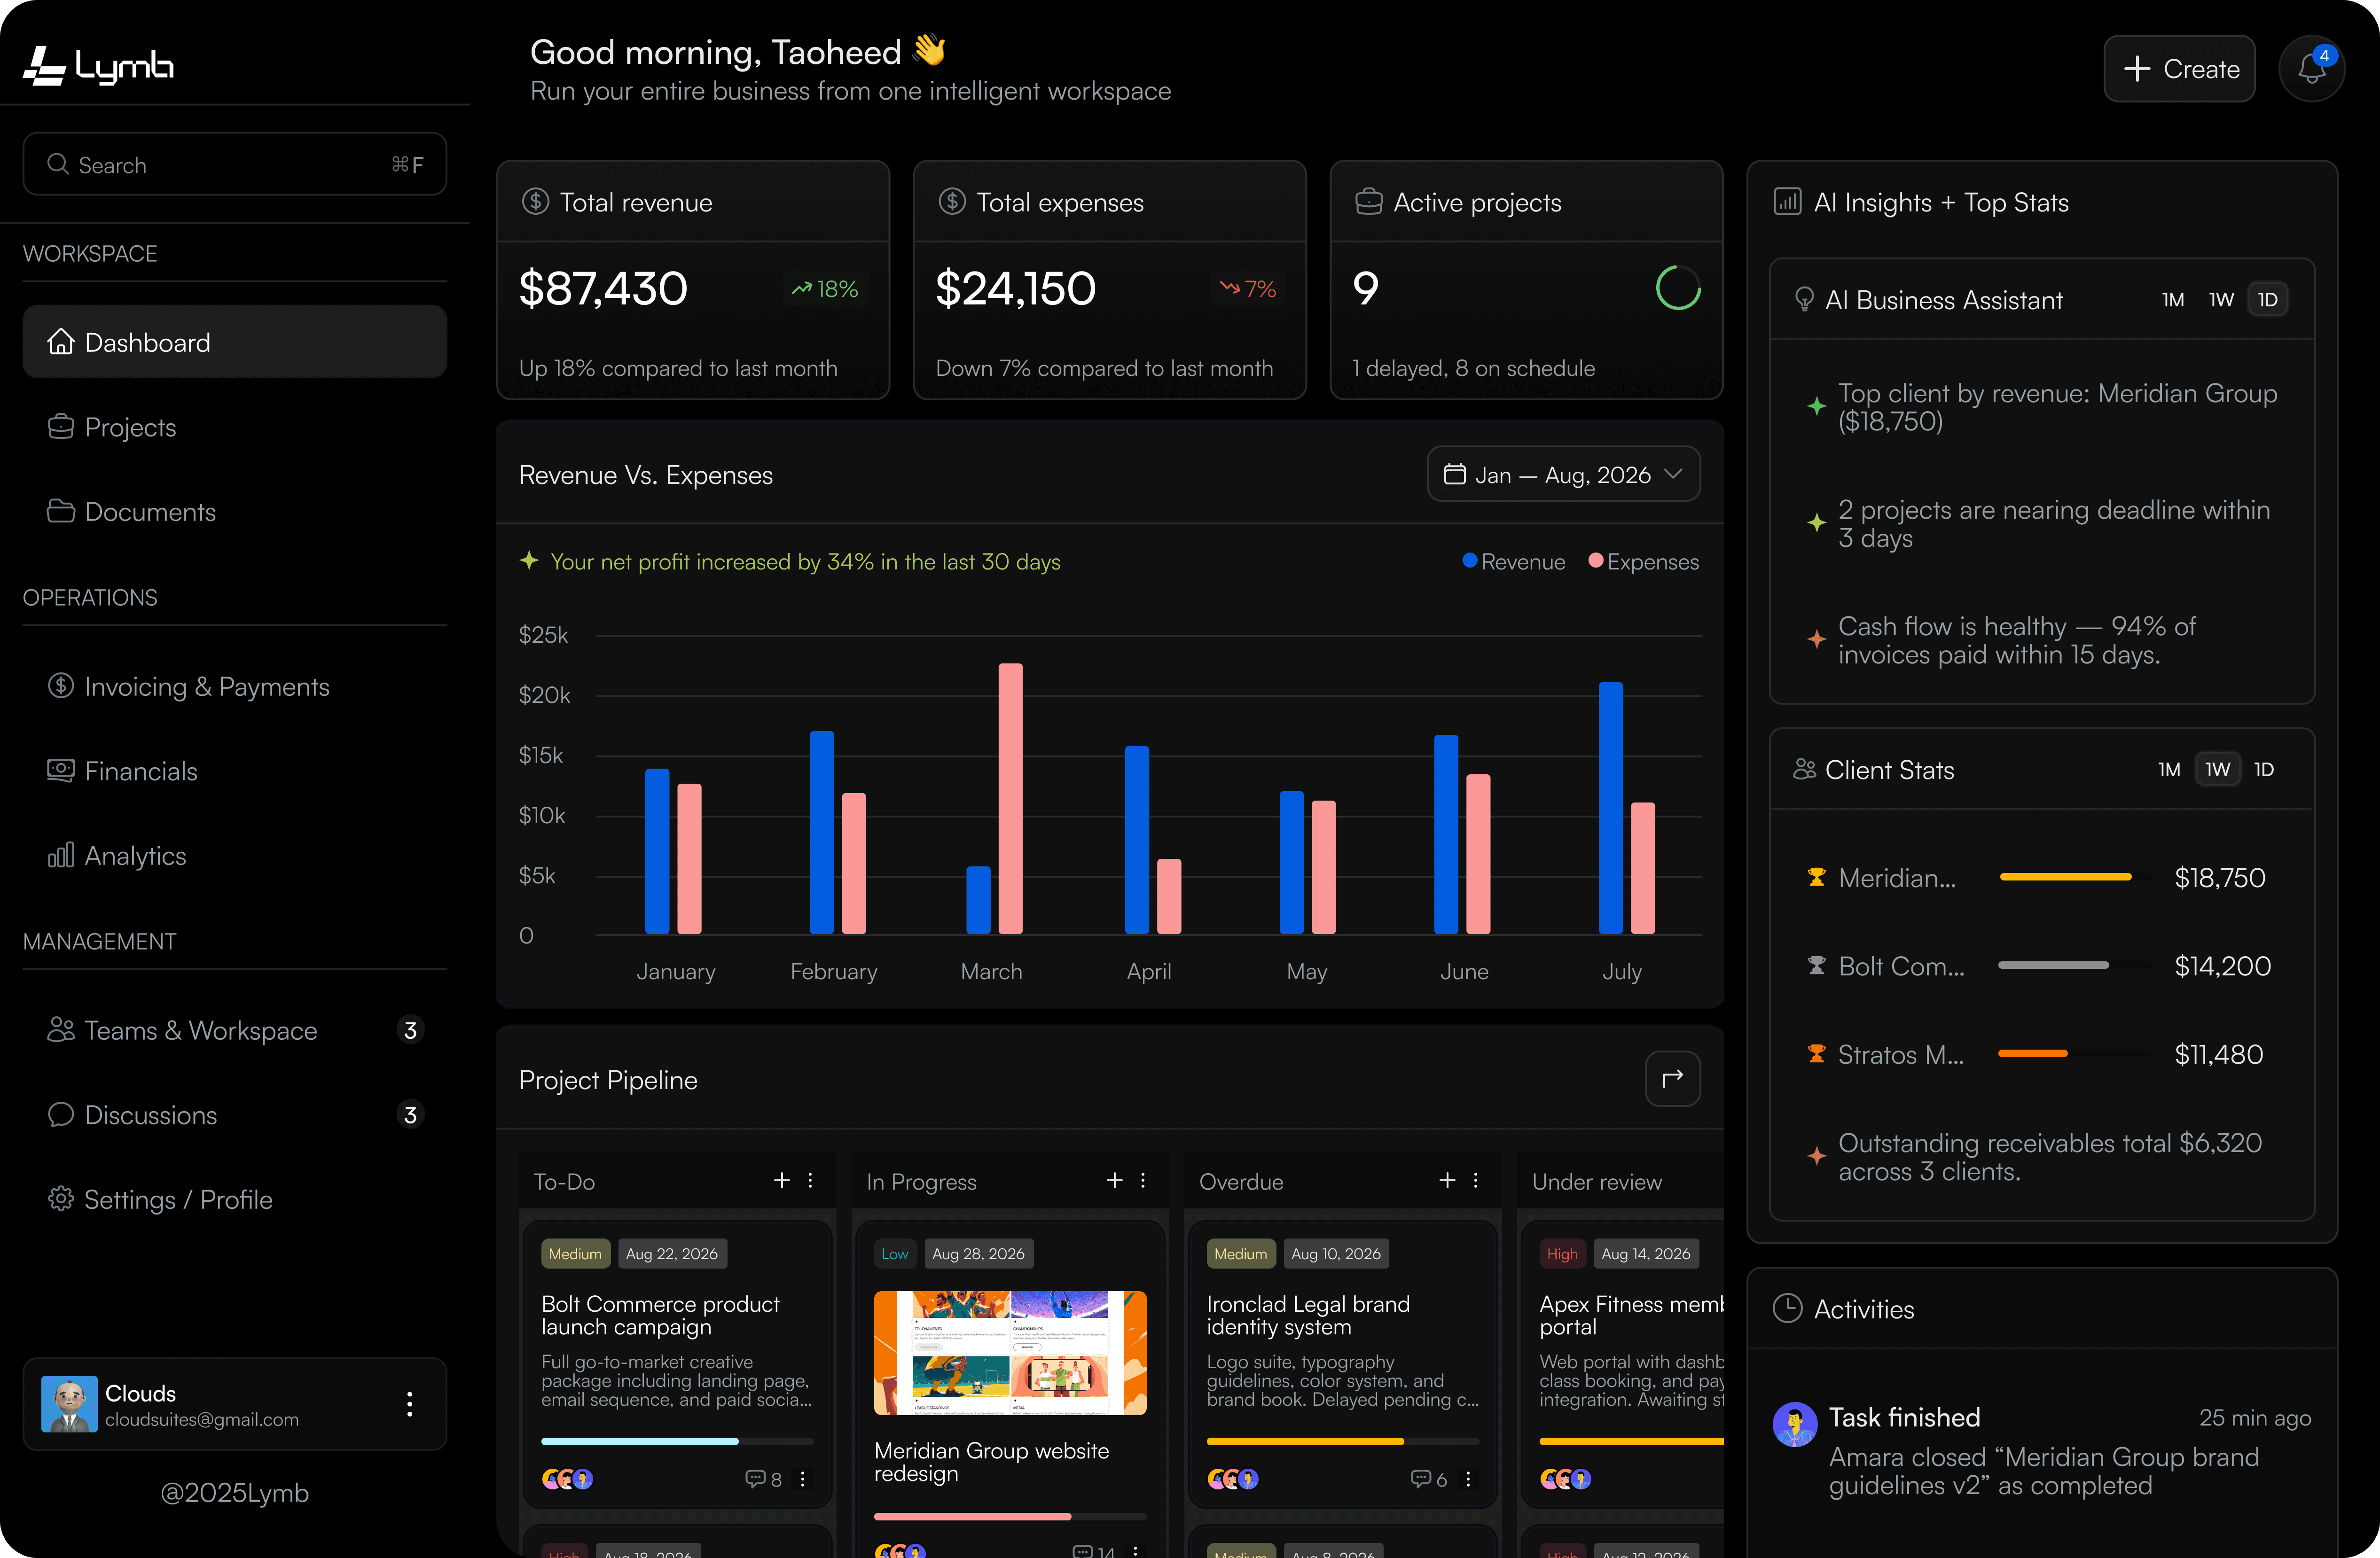Click the Aug 28, 2026 date tag
This screenshot has height=1558, width=2380.
(978, 1254)
